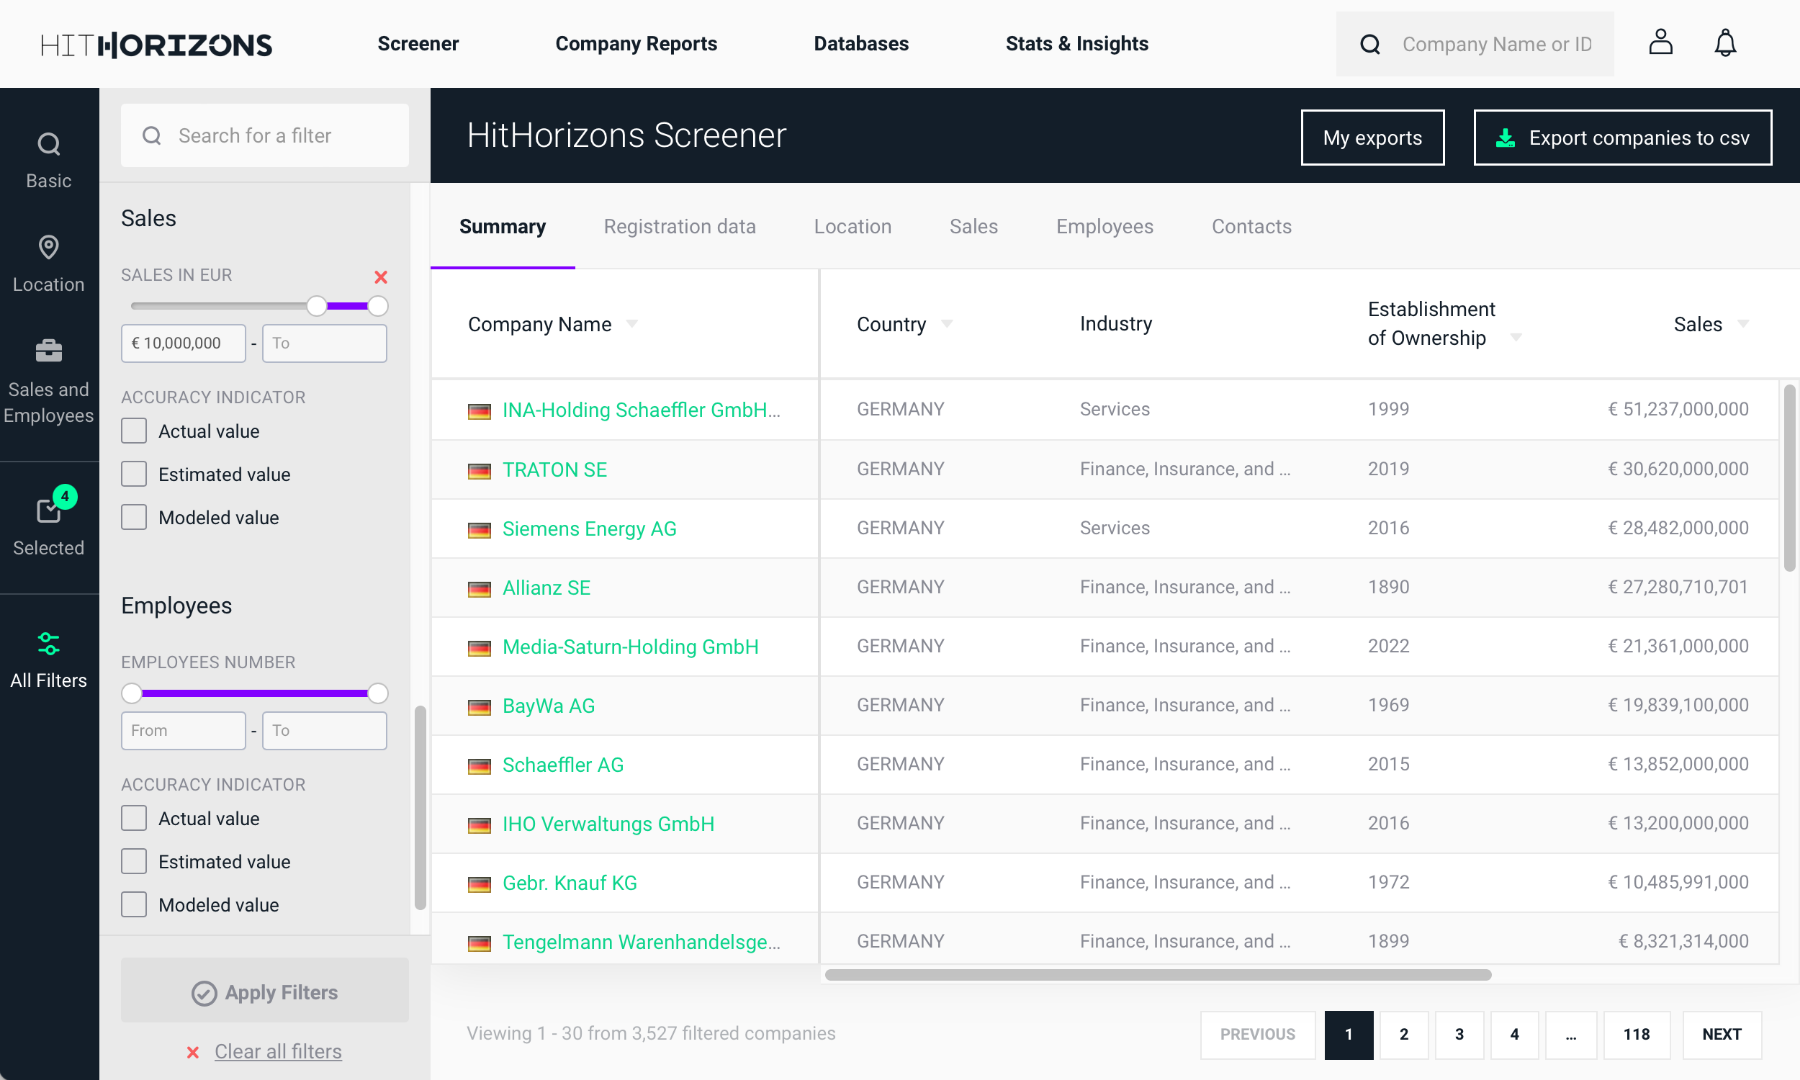Viewport: 1800px width, 1080px height.
Task: Jump to results page 118
Action: point(1636,1034)
